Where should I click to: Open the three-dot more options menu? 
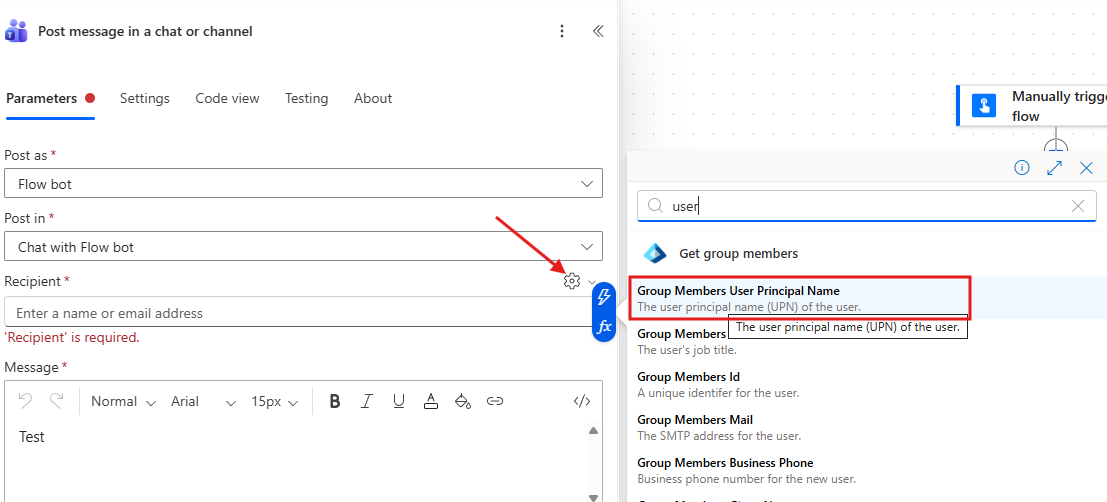point(562,31)
